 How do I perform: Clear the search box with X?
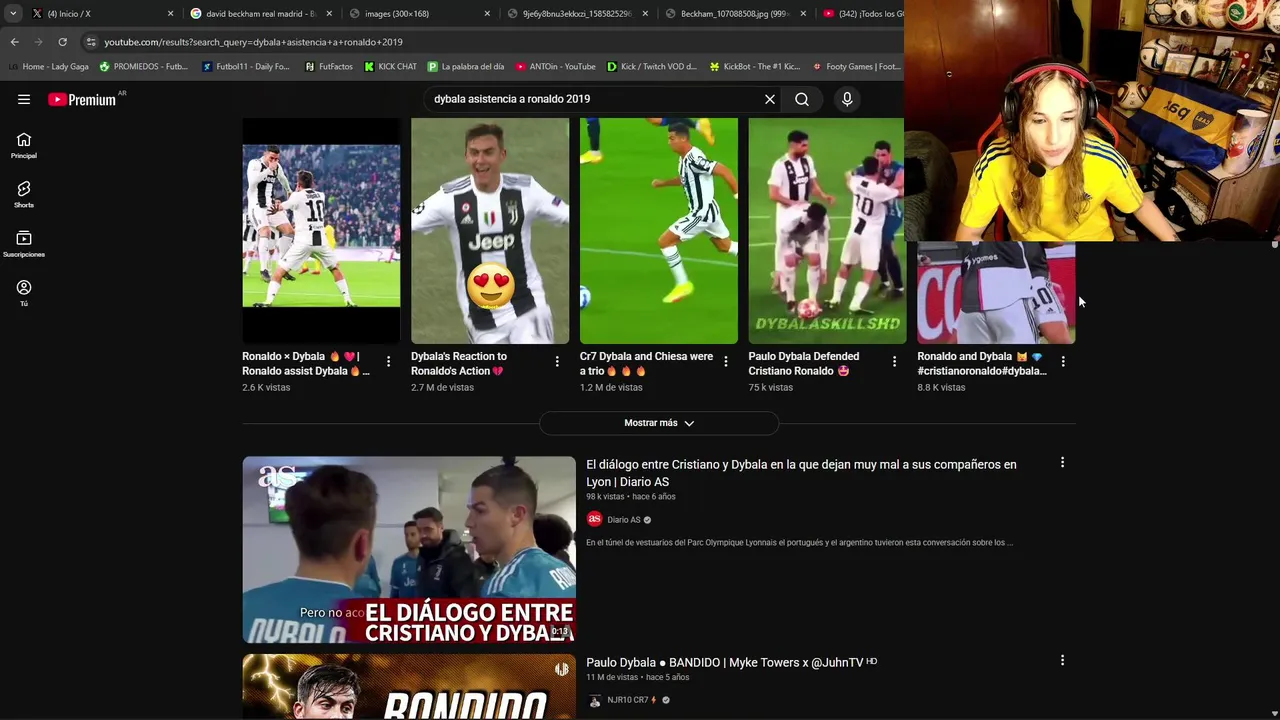click(770, 99)
